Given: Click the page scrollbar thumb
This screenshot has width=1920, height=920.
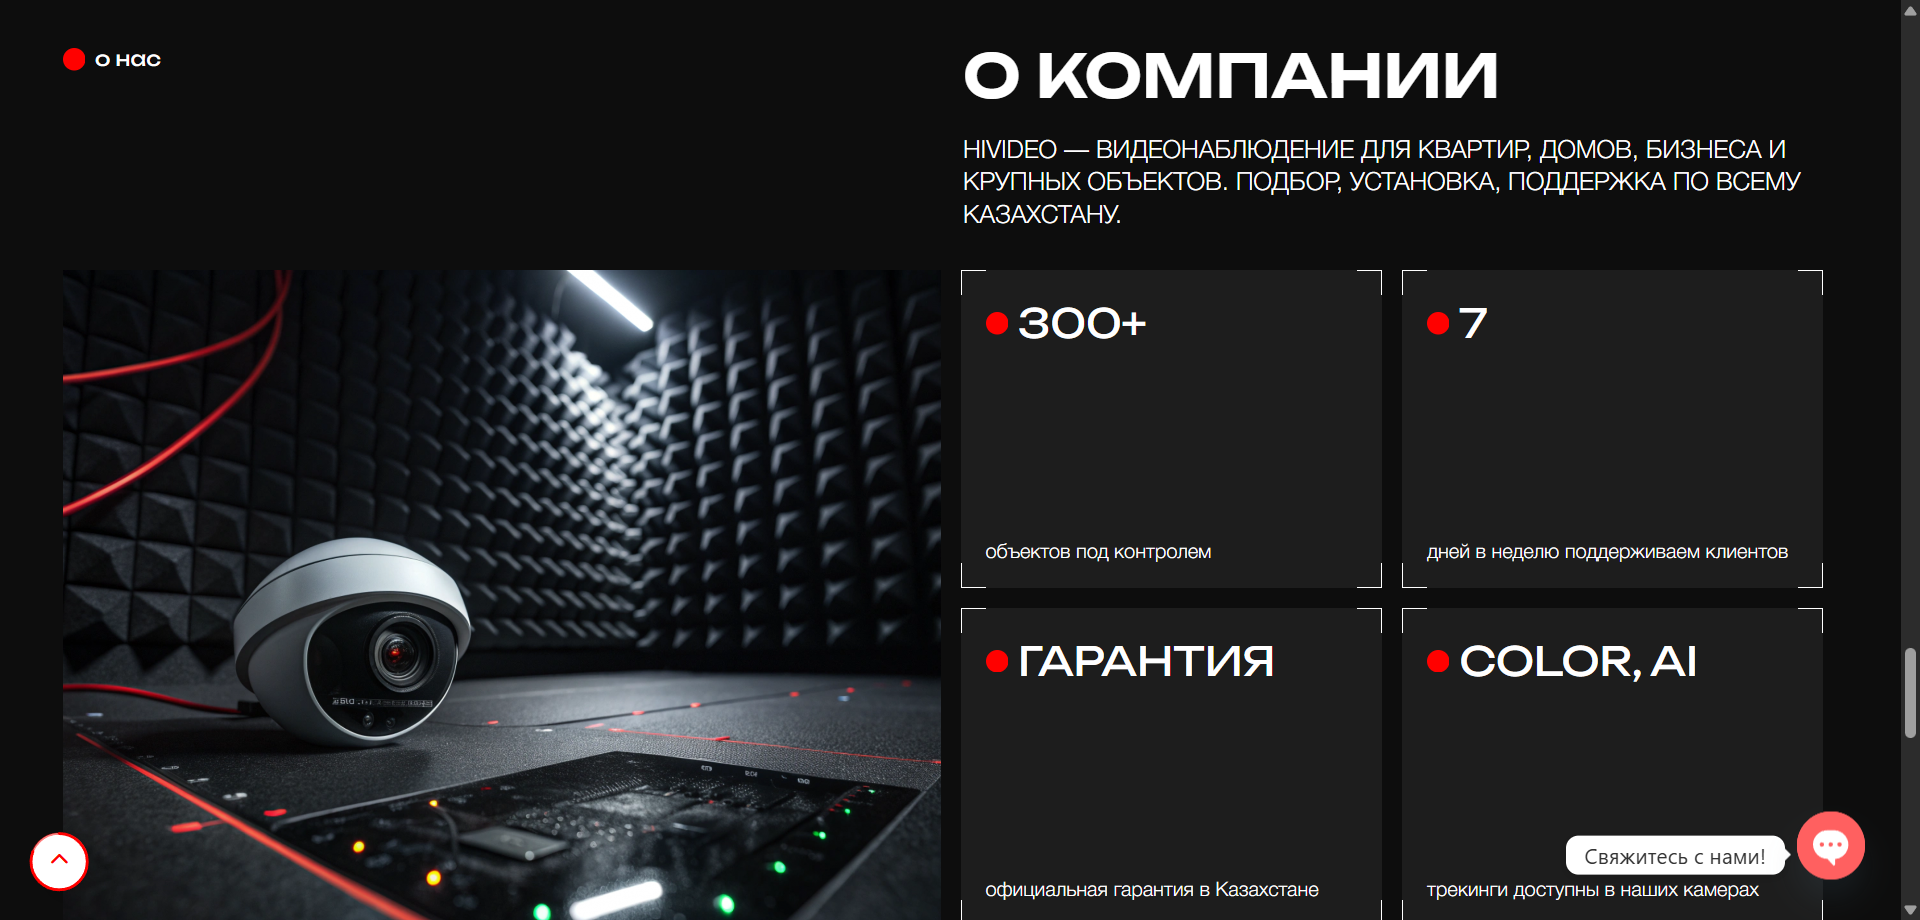Looking at the screenshot, I should [x=1910, y=692].
